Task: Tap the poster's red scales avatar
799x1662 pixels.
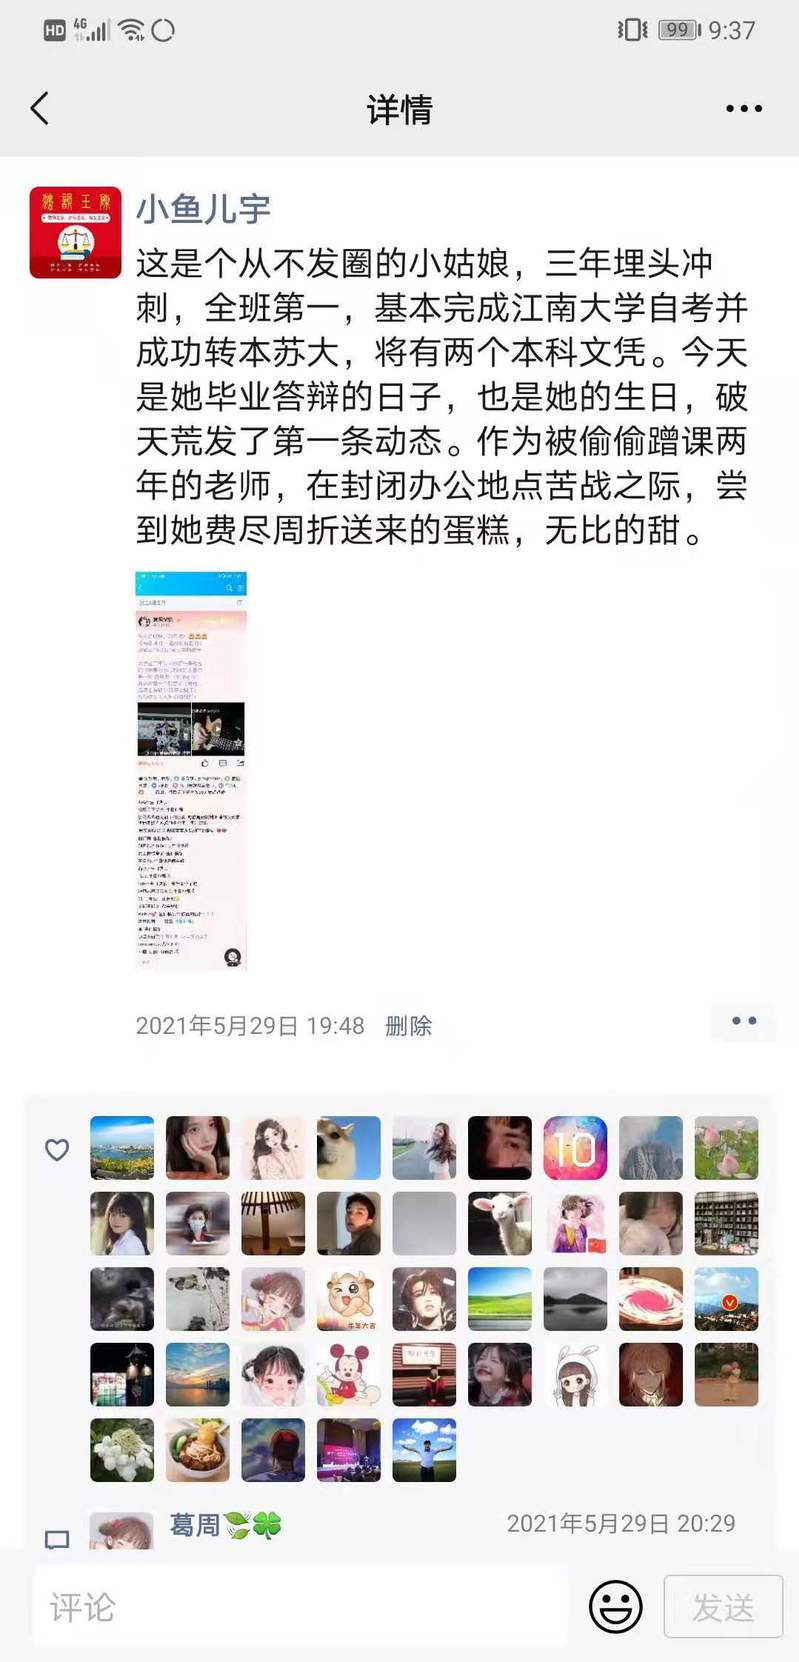Action: coord(76,232)
